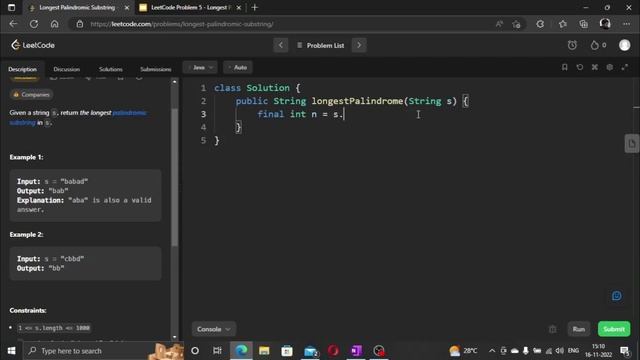Click the icon left of Run
640x360 pixels.
click(x=552, y=329)
